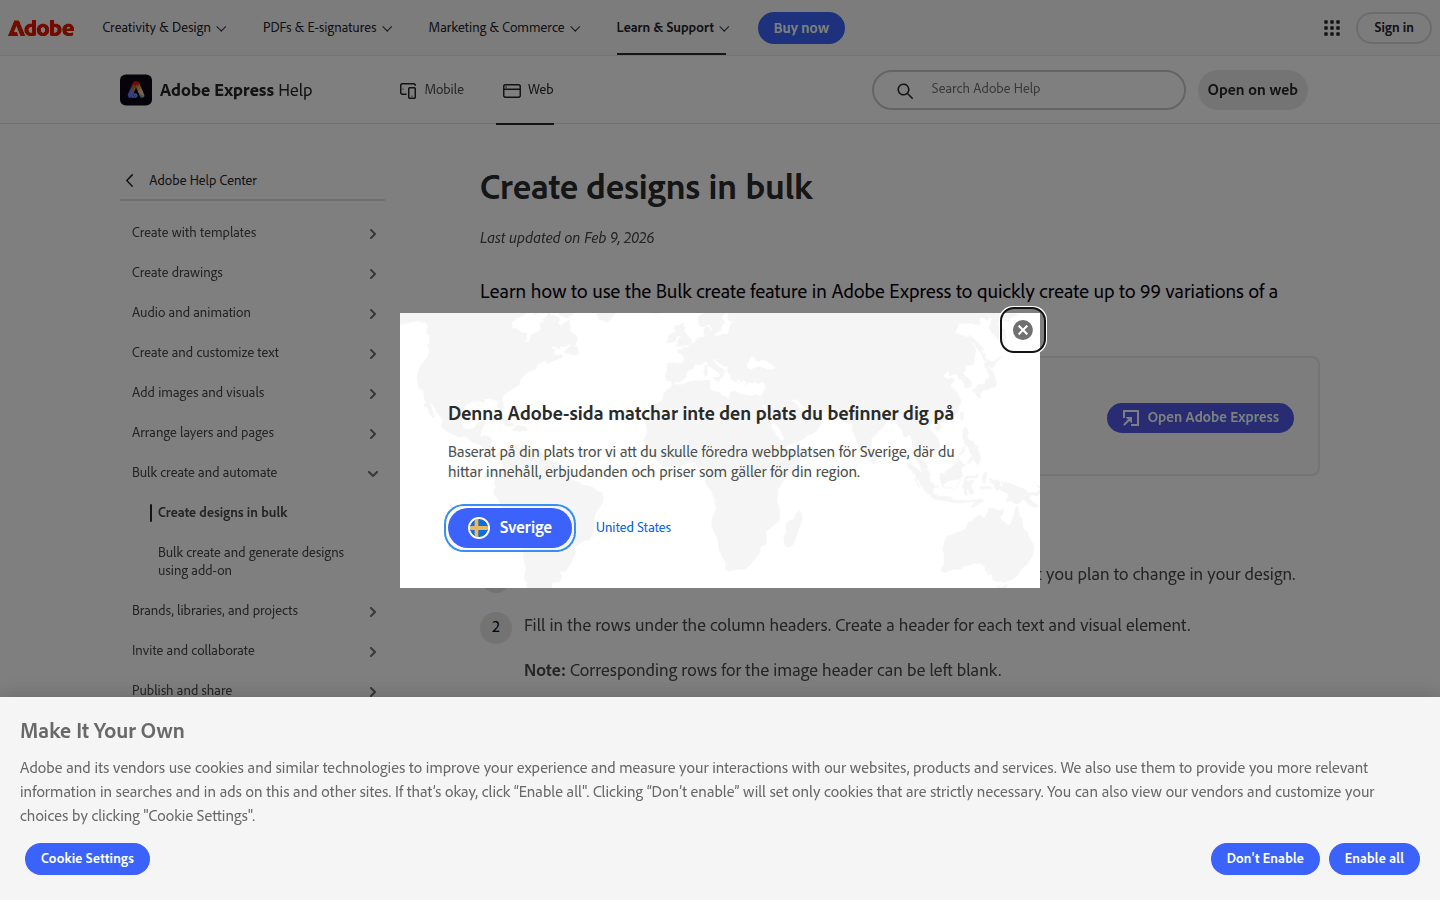Image resolution: width=1440 pixels, height=900 pixels.
Task: Click Don't Enable cookies button
Action: (1265, 859)
